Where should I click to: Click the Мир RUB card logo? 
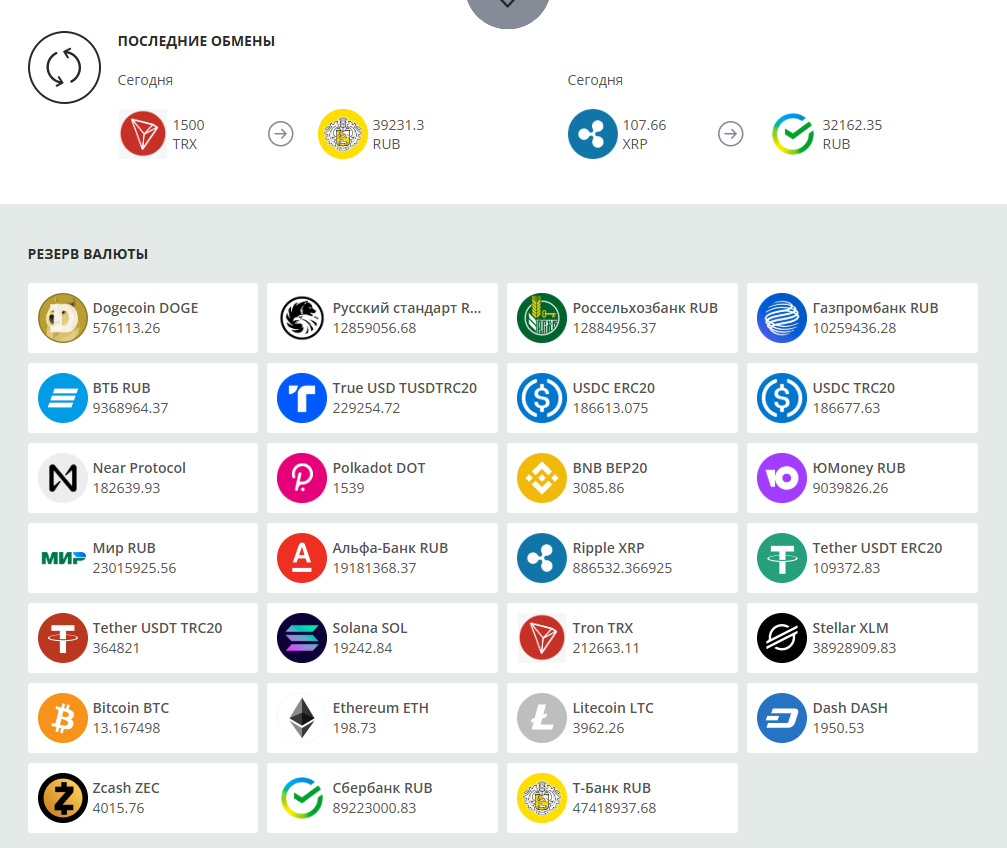pyautogui.click(x=63, y=558)
